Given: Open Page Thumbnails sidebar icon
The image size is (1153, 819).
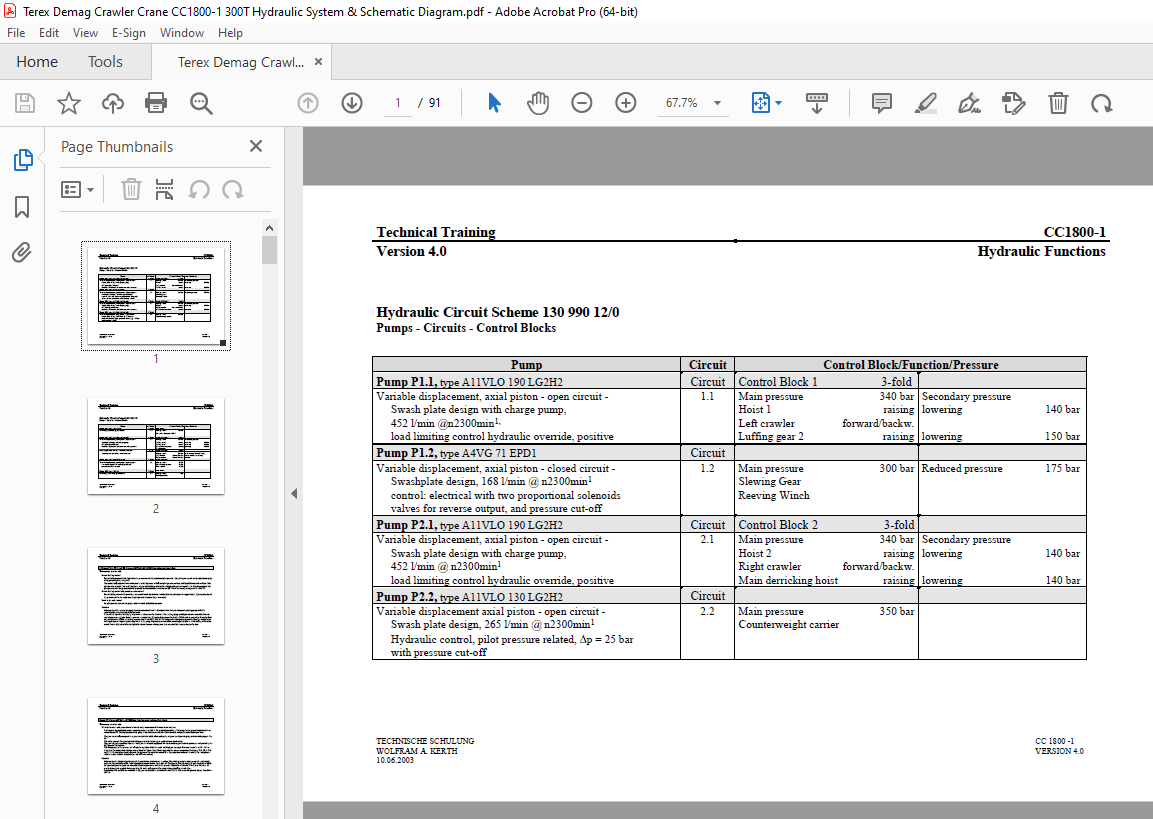Looking at the screenshot, I should point(23,160).
